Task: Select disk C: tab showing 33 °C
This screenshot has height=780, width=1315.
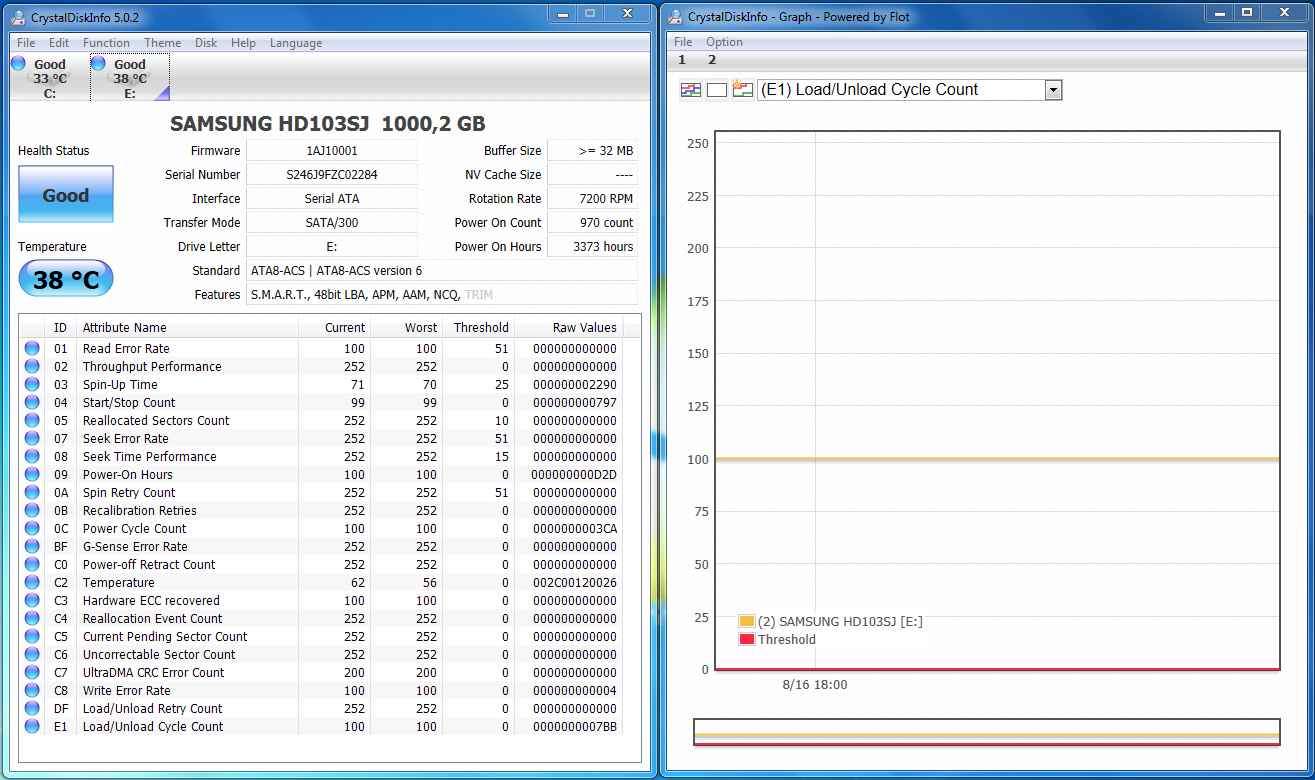Action: pyautogui.click(x=49, y=78)
